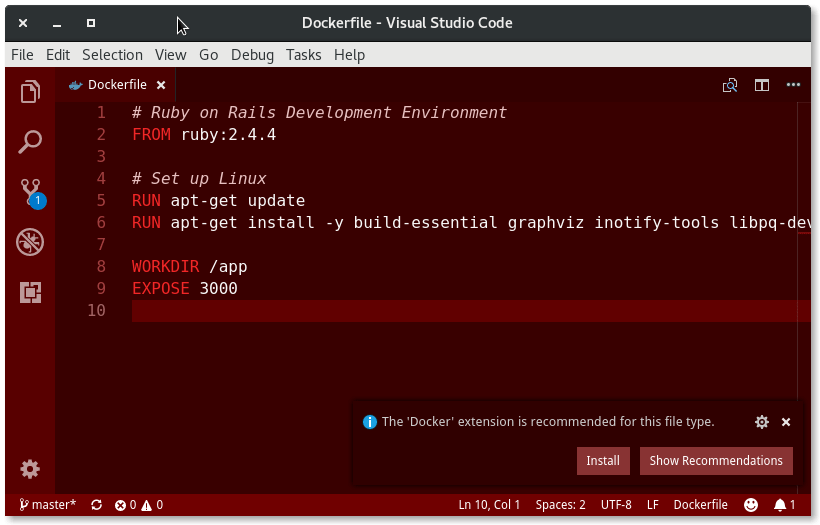Open the warnings count in status bar

152,505
